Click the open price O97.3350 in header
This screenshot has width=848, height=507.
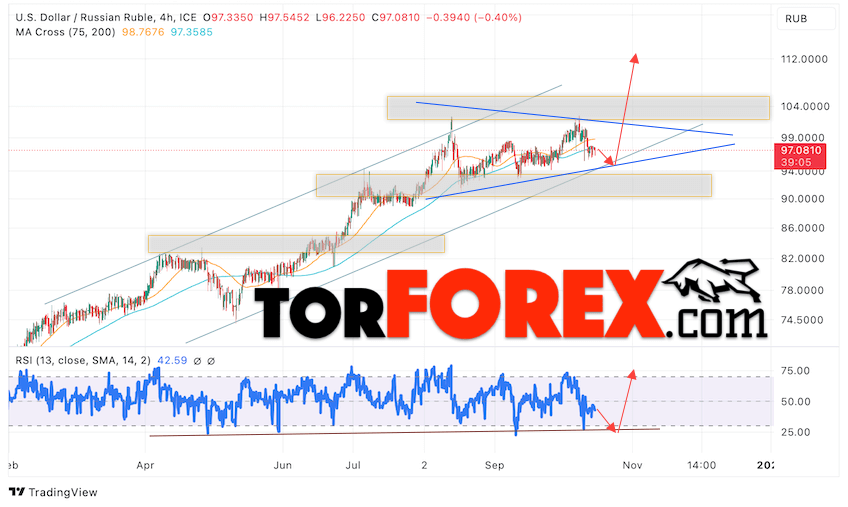click(228, 17)
